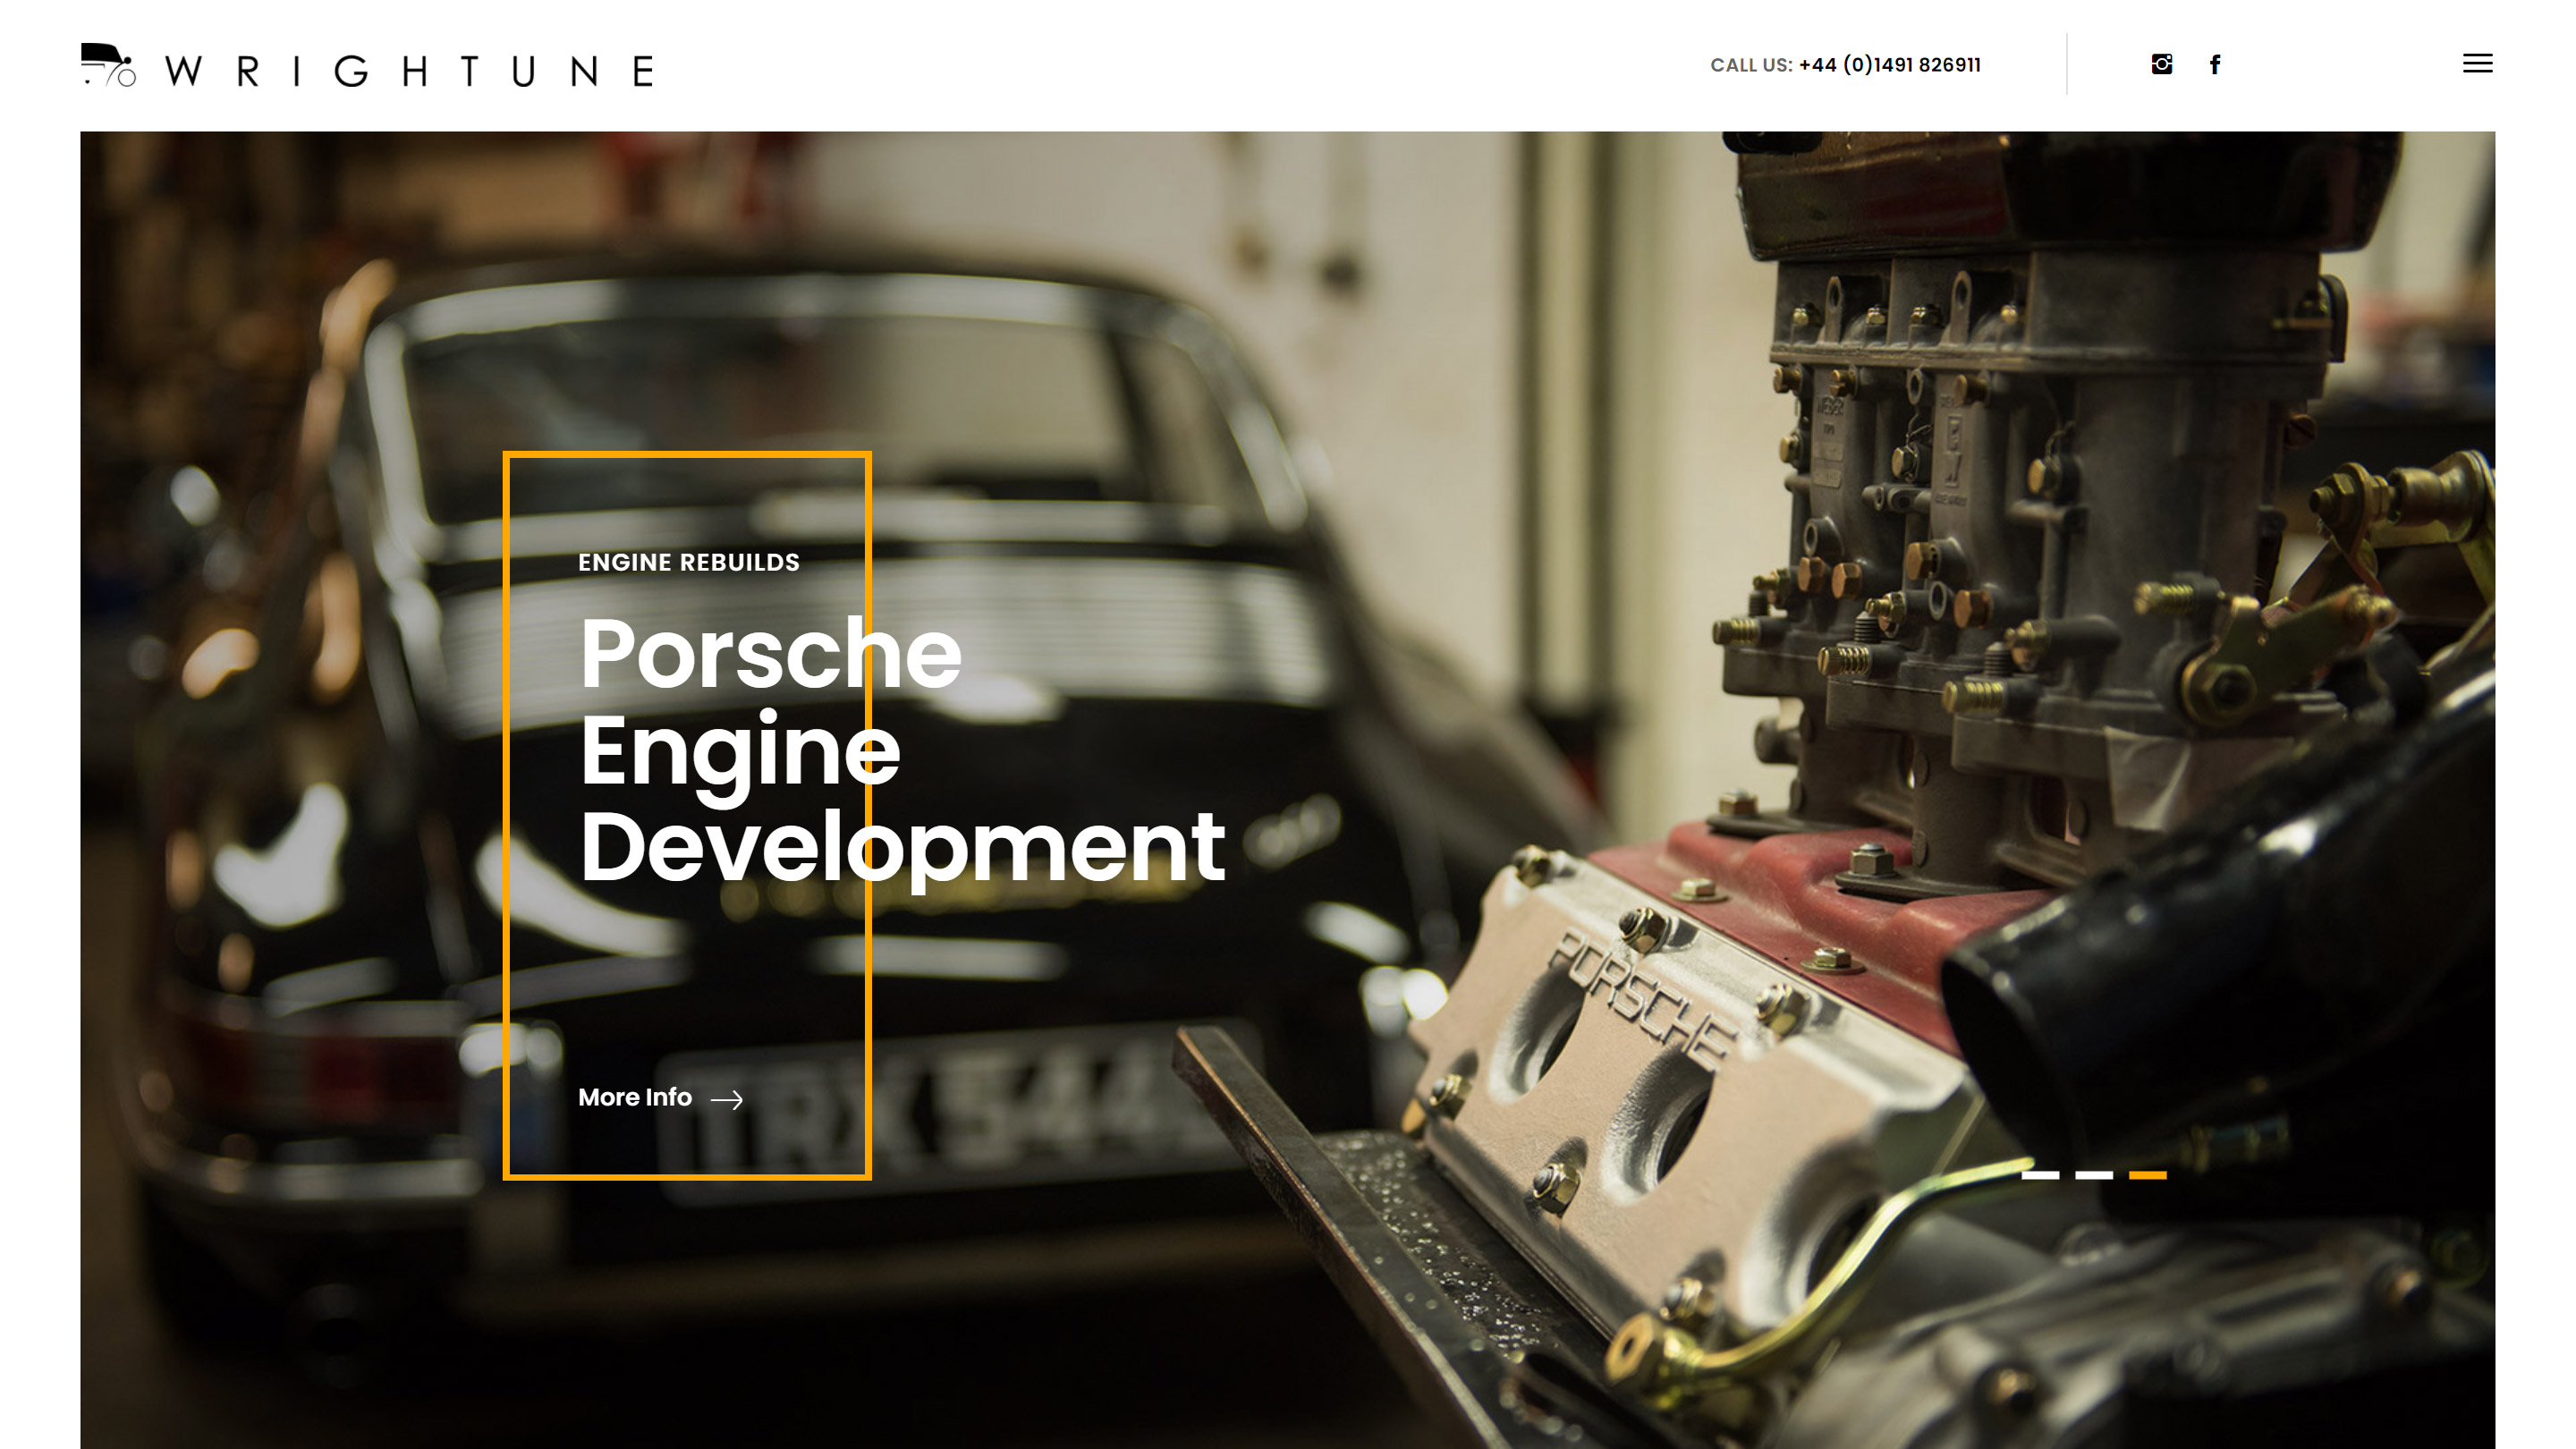Click the CALL US label

(x=1750, y=66)
